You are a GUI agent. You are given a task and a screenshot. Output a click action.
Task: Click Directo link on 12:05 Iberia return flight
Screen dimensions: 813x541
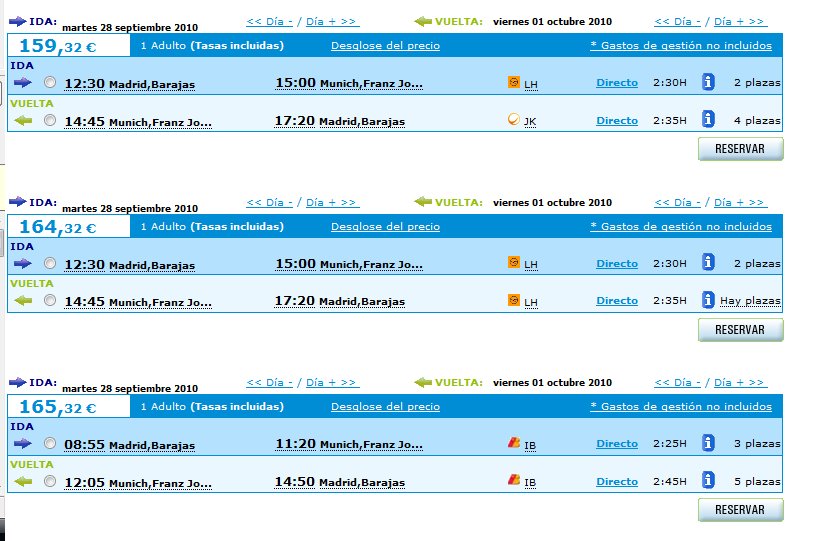point(617,481)
